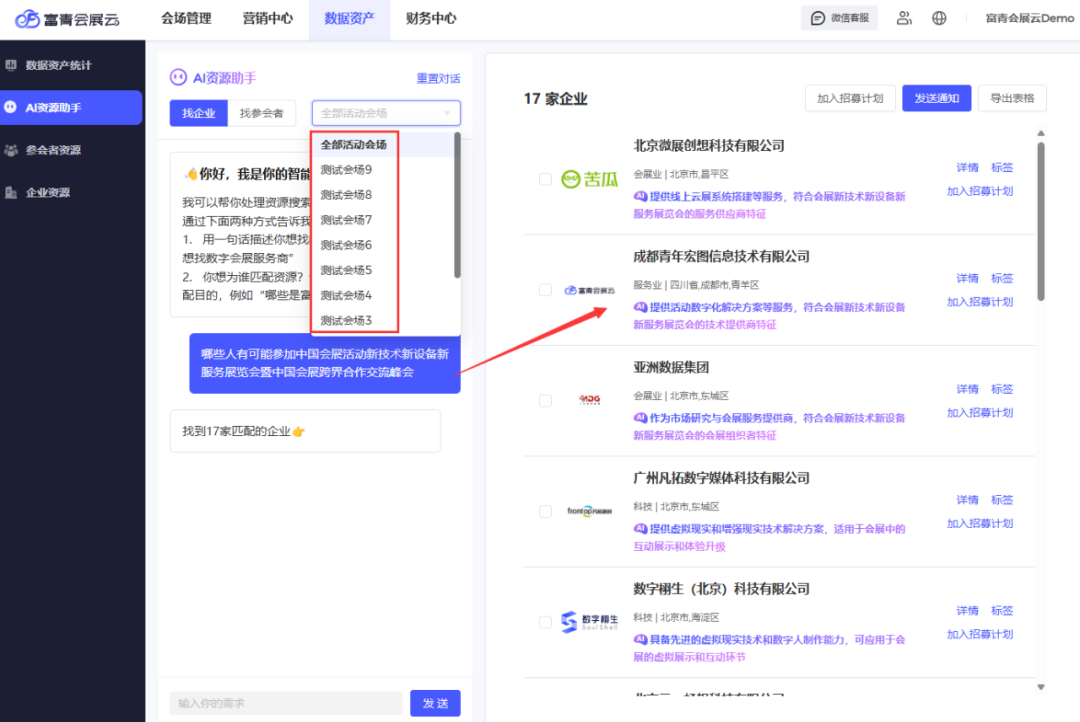Open the 财务中心 top menu

tap(431, 19)
